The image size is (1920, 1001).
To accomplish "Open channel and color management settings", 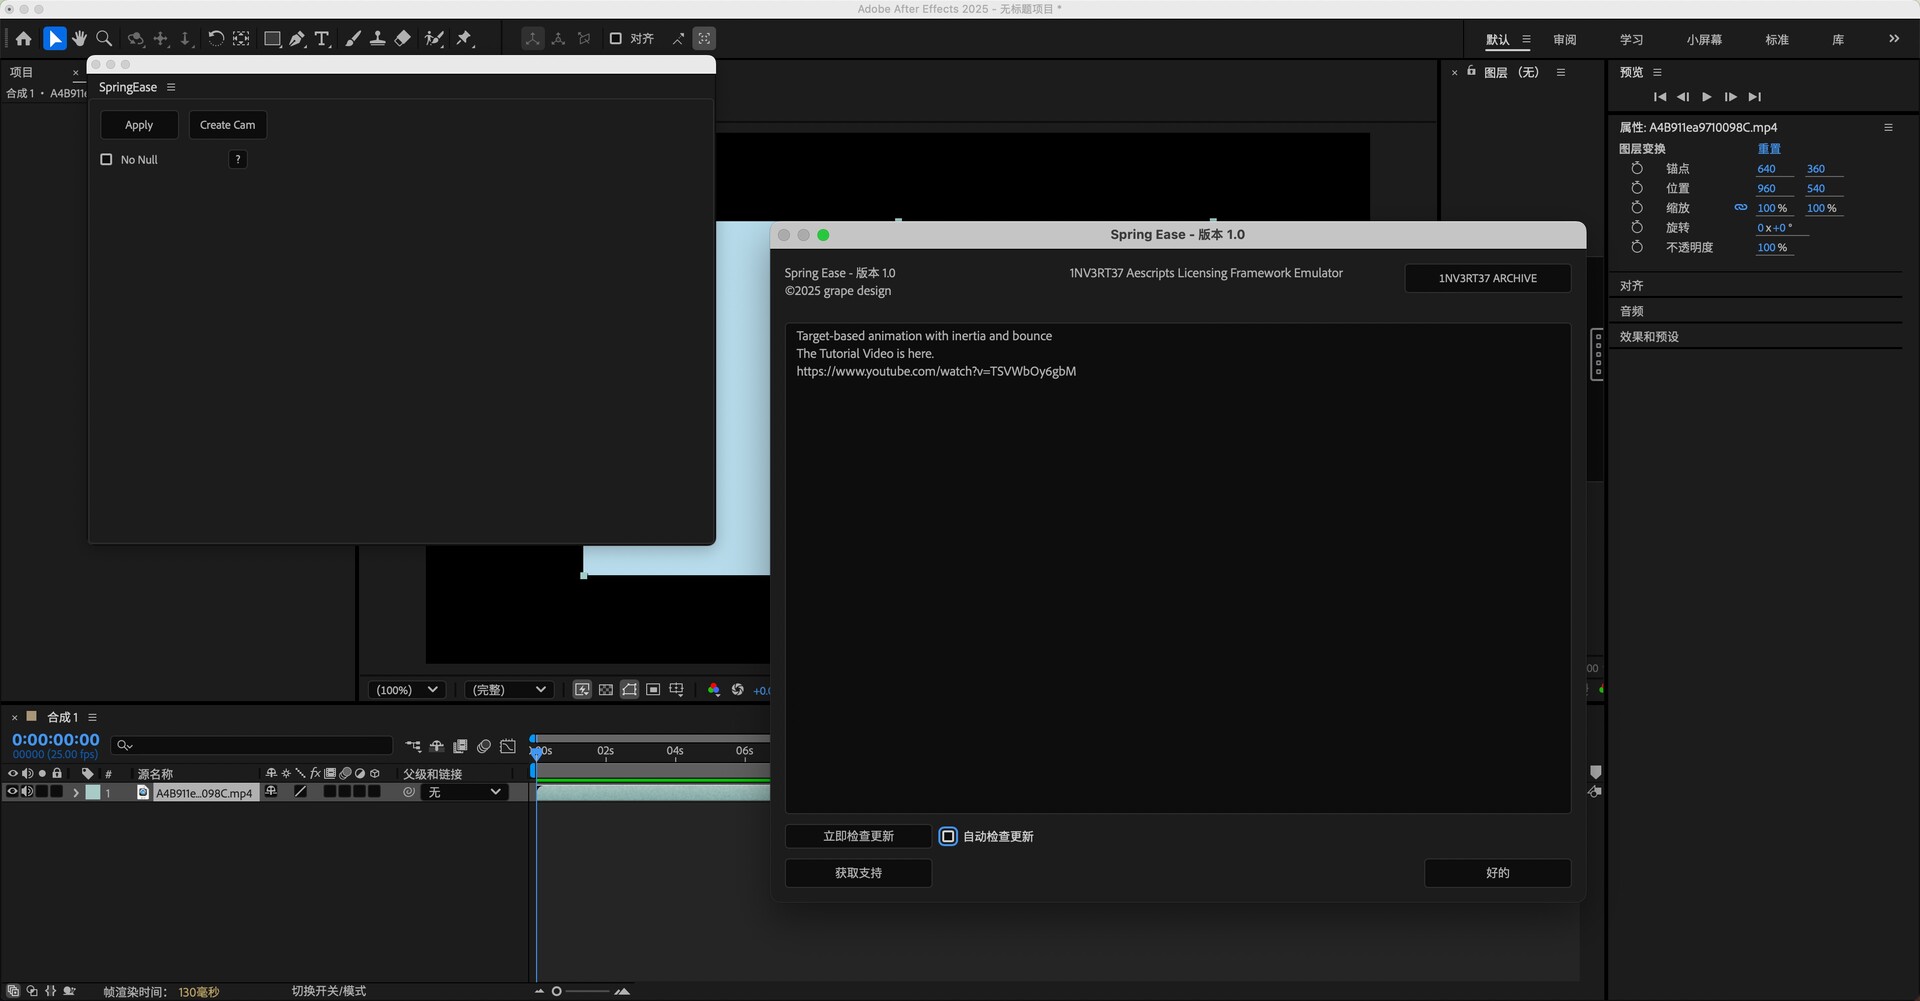I will click(713, 690).
